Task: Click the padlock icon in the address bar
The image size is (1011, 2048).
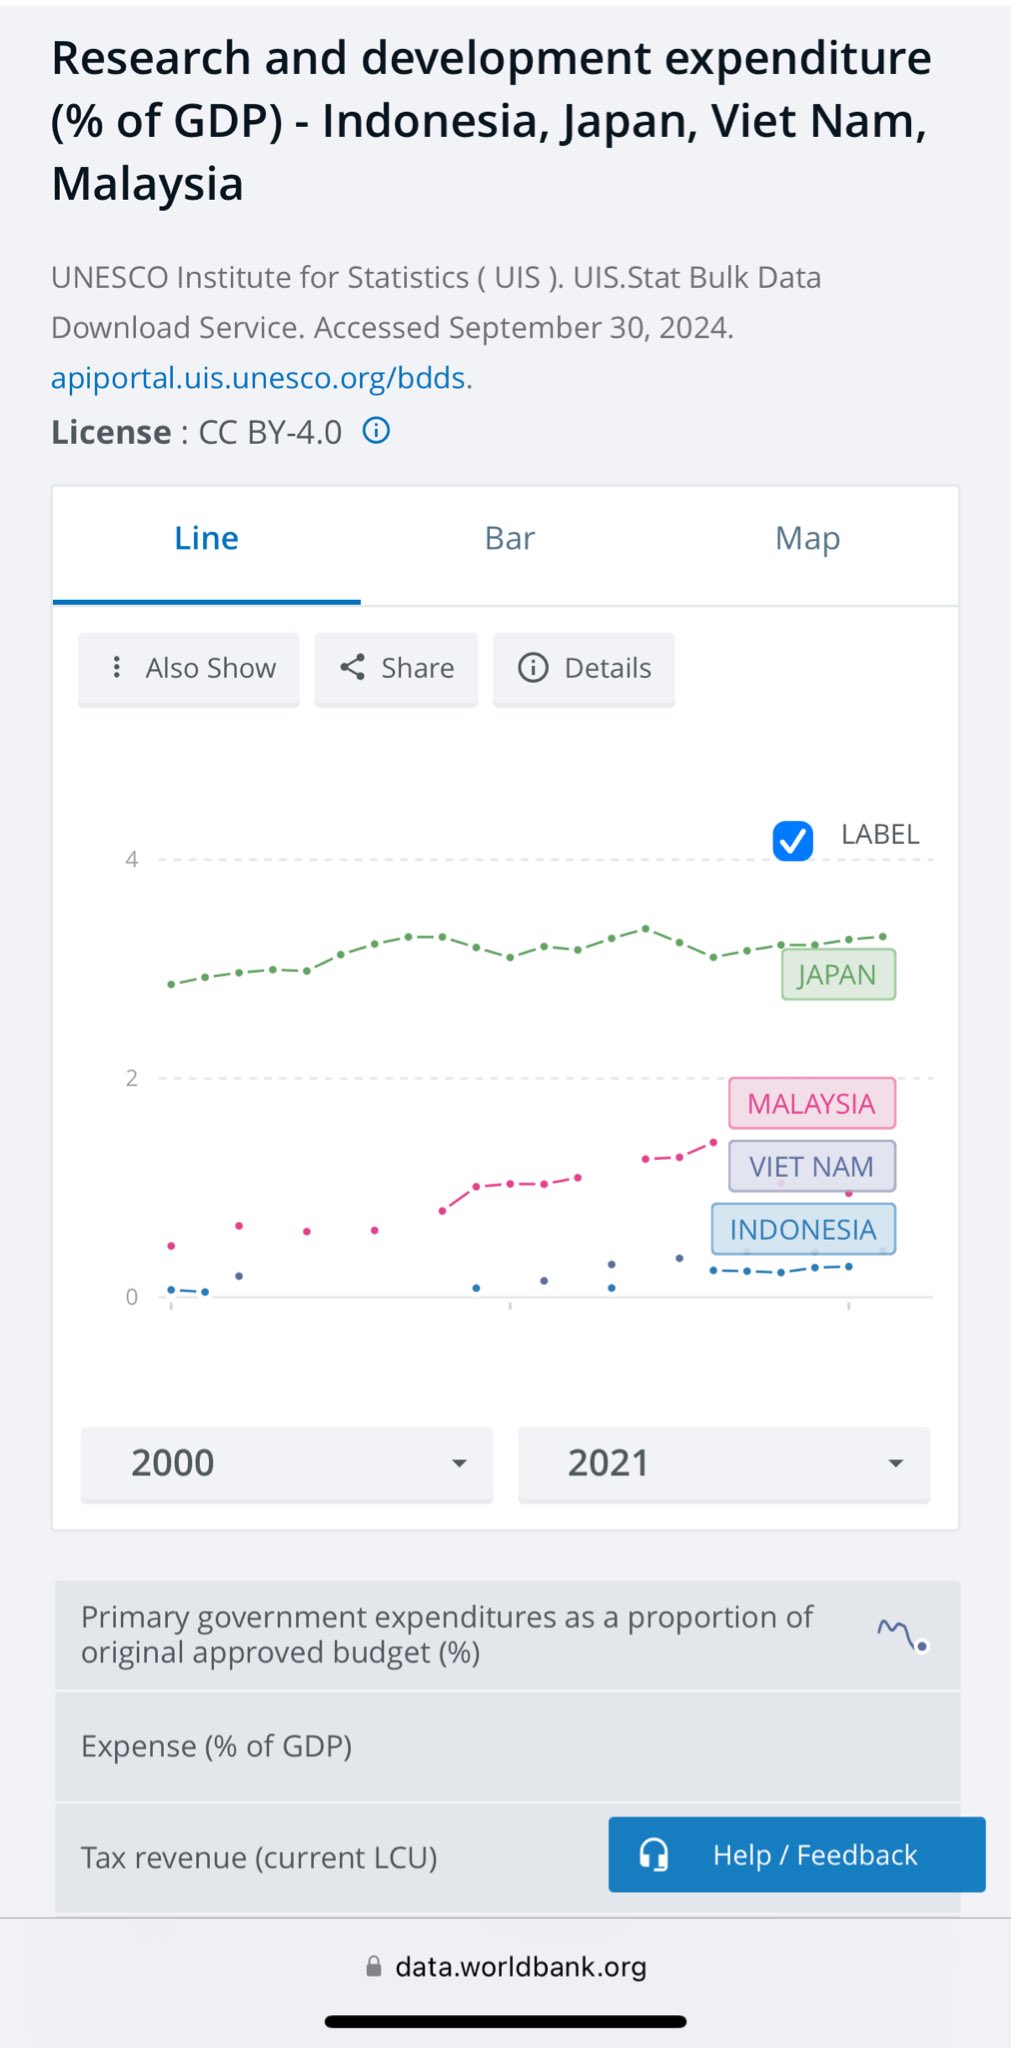Action: 373,1967
